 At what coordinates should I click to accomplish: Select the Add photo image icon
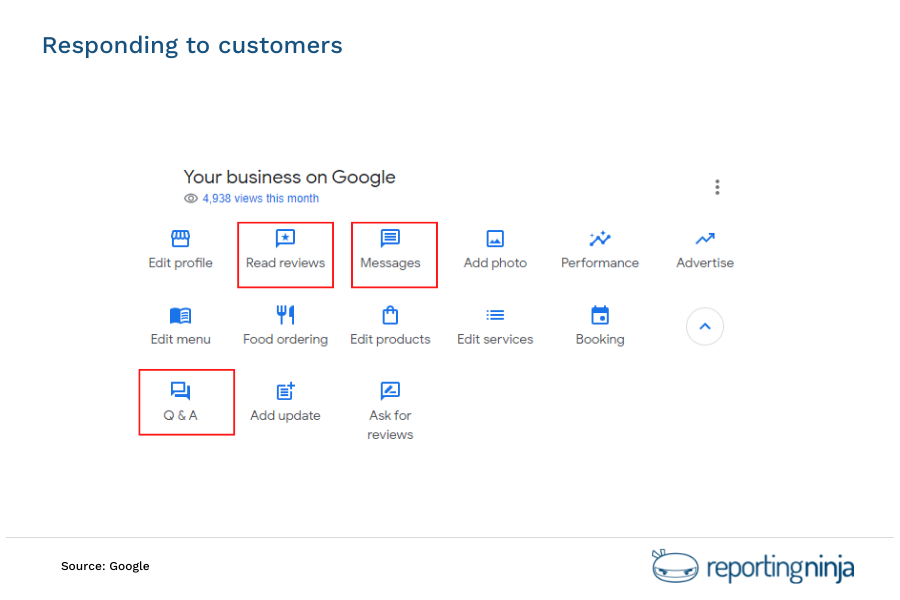495,238
